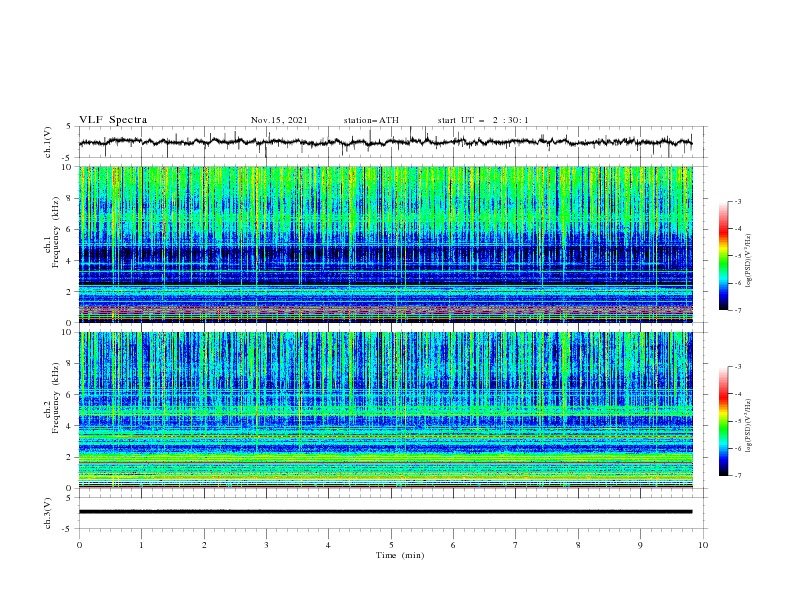Click the ch.2 "Frequency (kHz)" axis label
The height and width of the screenshot is (612, 792).
tap(56, 398)
